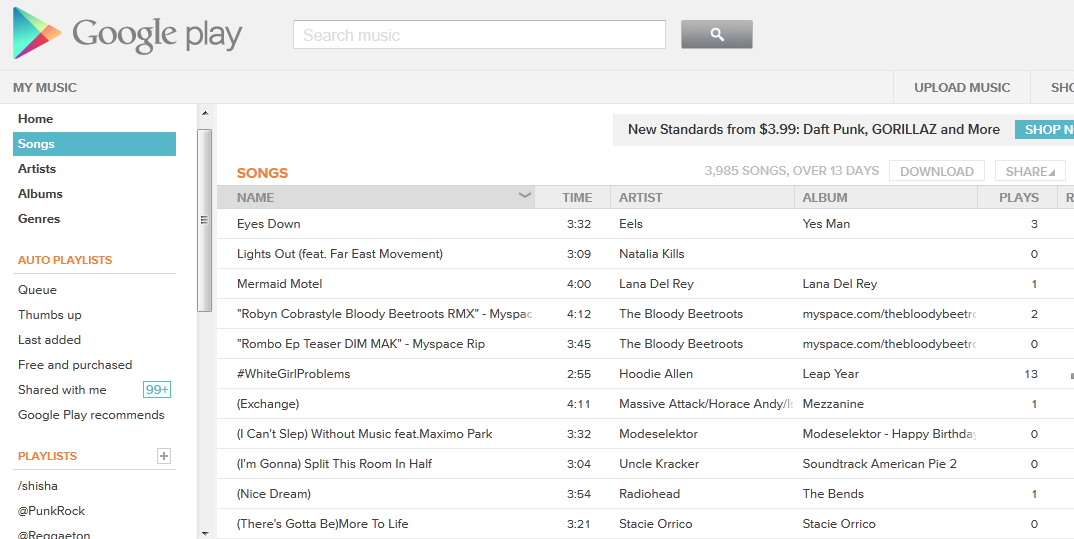Screen dimensions: 1074x539
Task: Open the @PunkRock playlist
Action: click(52, 511)
